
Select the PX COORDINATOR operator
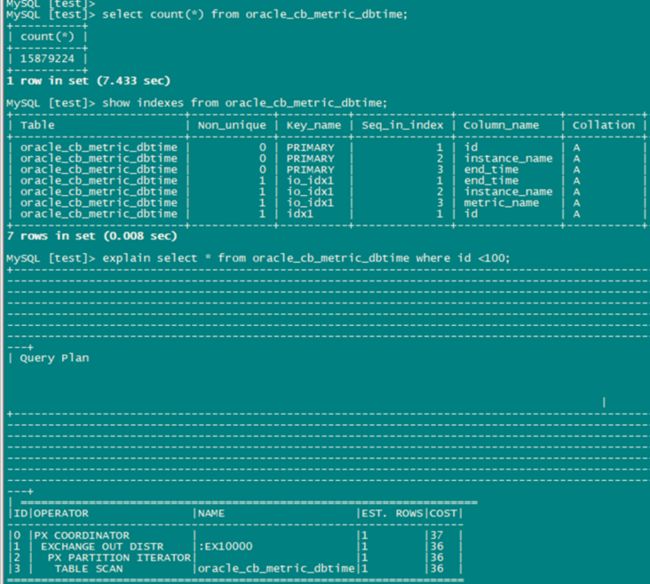coord(82,536)
